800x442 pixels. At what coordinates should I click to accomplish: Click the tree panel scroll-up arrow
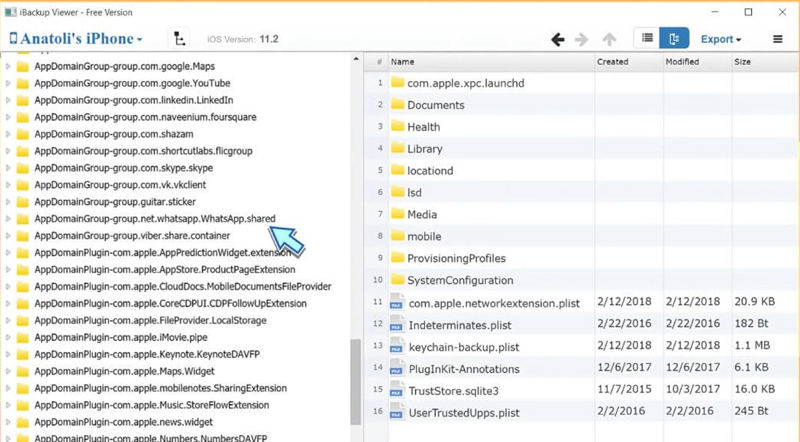pos(356,59)
